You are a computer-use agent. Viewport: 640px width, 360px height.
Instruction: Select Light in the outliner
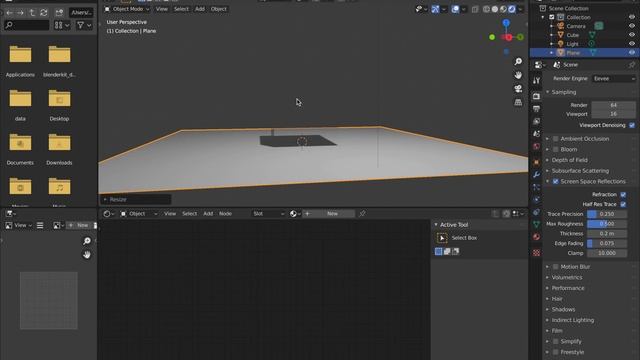pyautogui.click(x=572, y=44)
